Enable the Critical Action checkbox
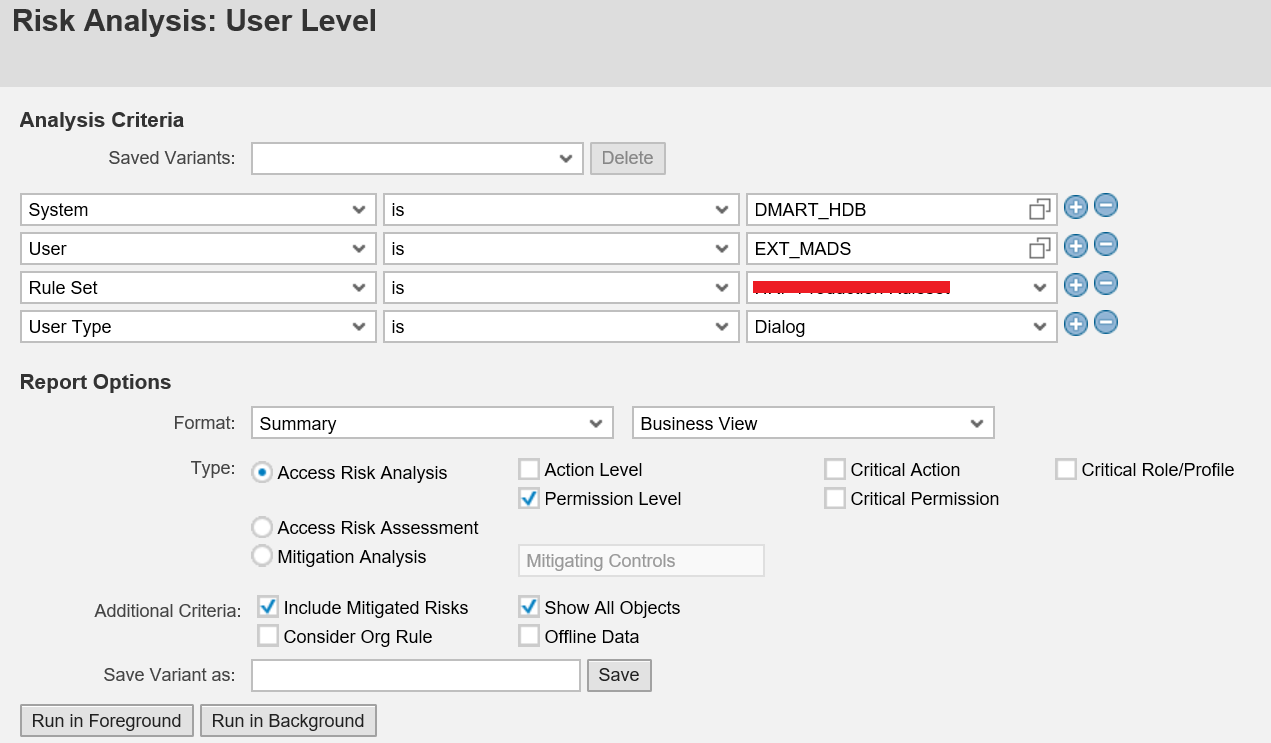Image resolution: width=1271 pixels, height=743 pixels. (x=835, y=469)
